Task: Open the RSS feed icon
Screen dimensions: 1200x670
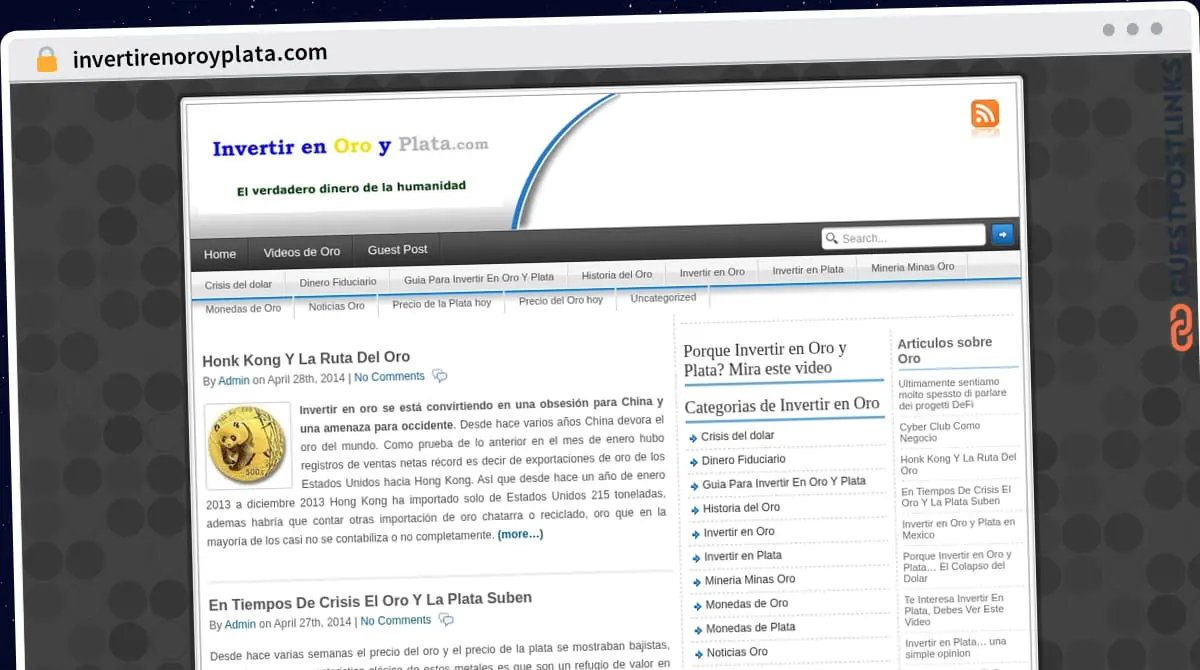Action: [984, 114]
